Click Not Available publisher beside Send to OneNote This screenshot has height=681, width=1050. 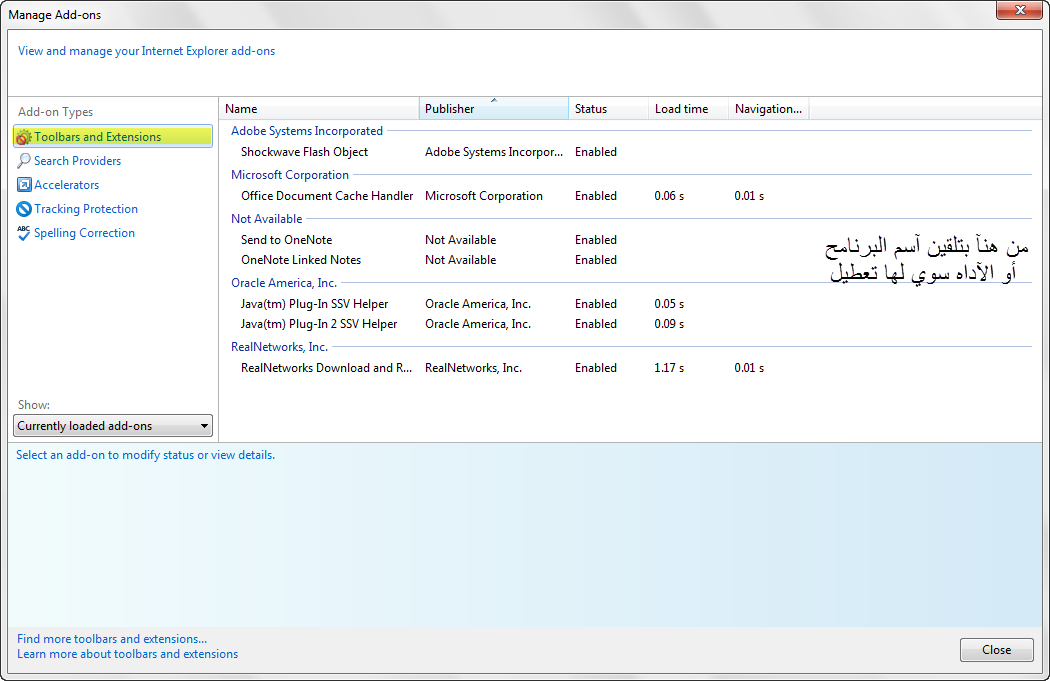click(x=461, y=240)
